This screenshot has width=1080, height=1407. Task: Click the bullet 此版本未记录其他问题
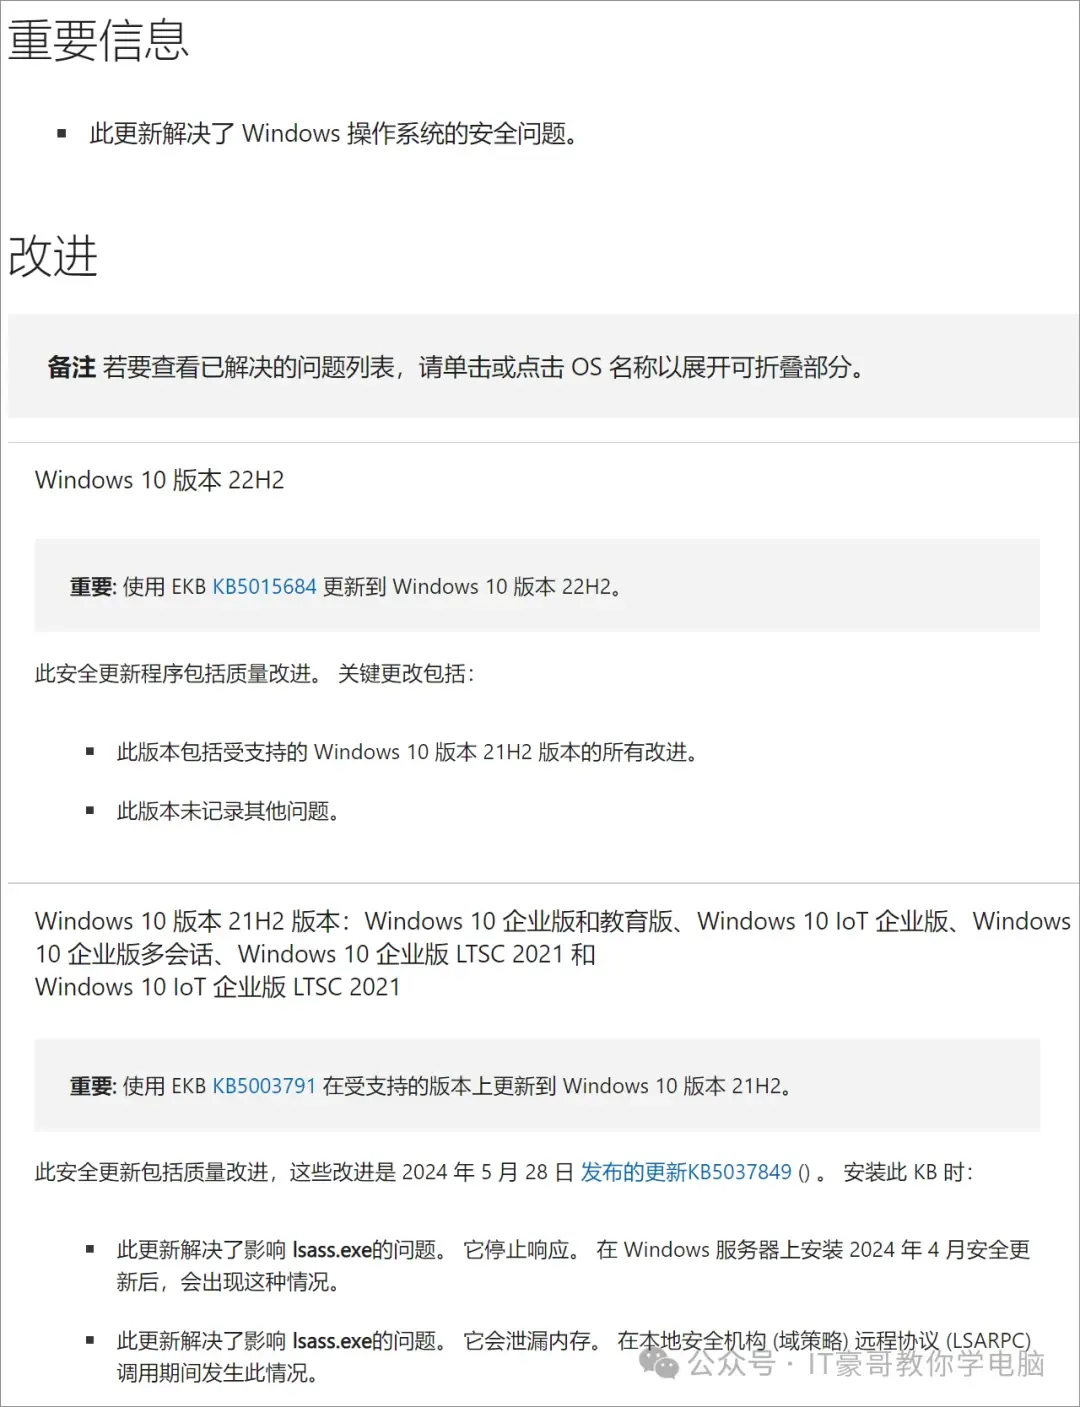pos(228,811)
